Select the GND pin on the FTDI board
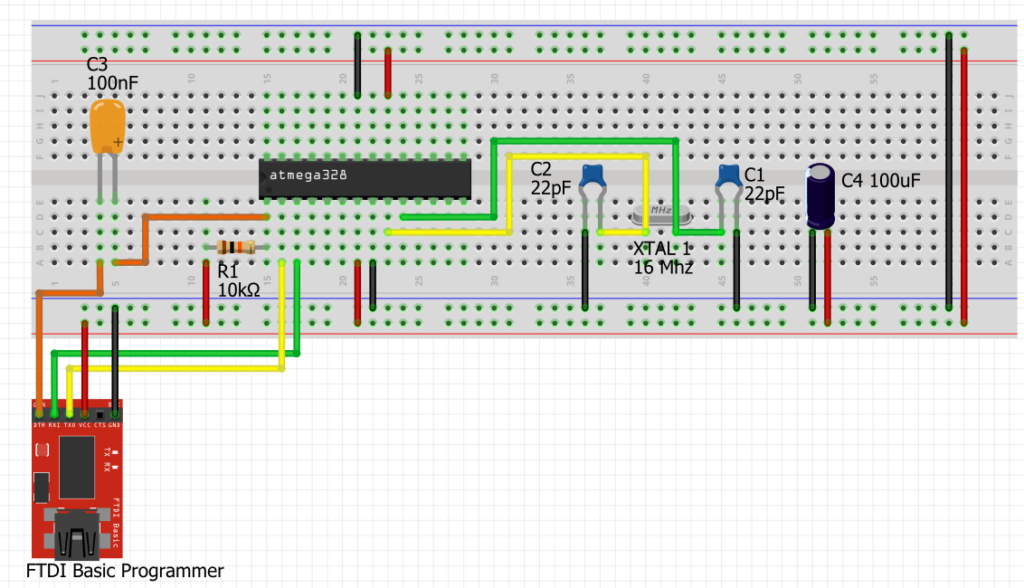The width and height of the screenshot is (1024, 588). (x=116, y=413)
